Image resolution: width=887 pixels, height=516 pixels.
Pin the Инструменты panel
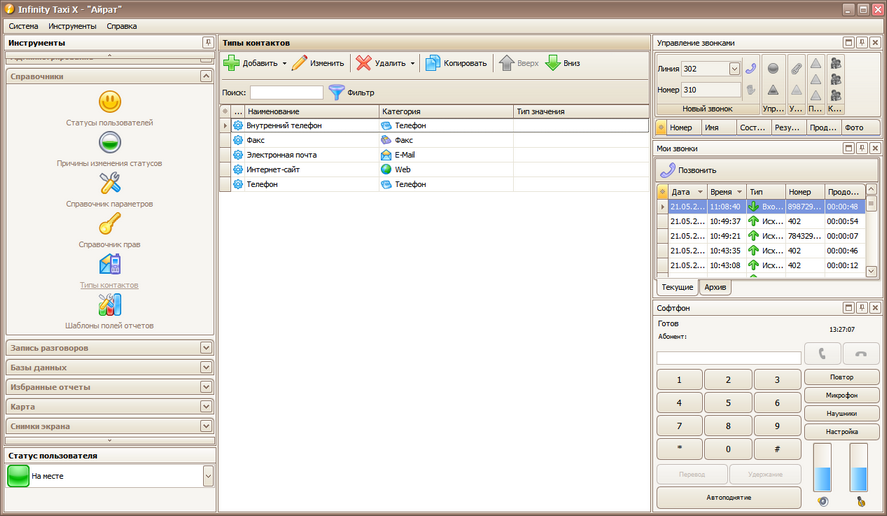point(208,42)
